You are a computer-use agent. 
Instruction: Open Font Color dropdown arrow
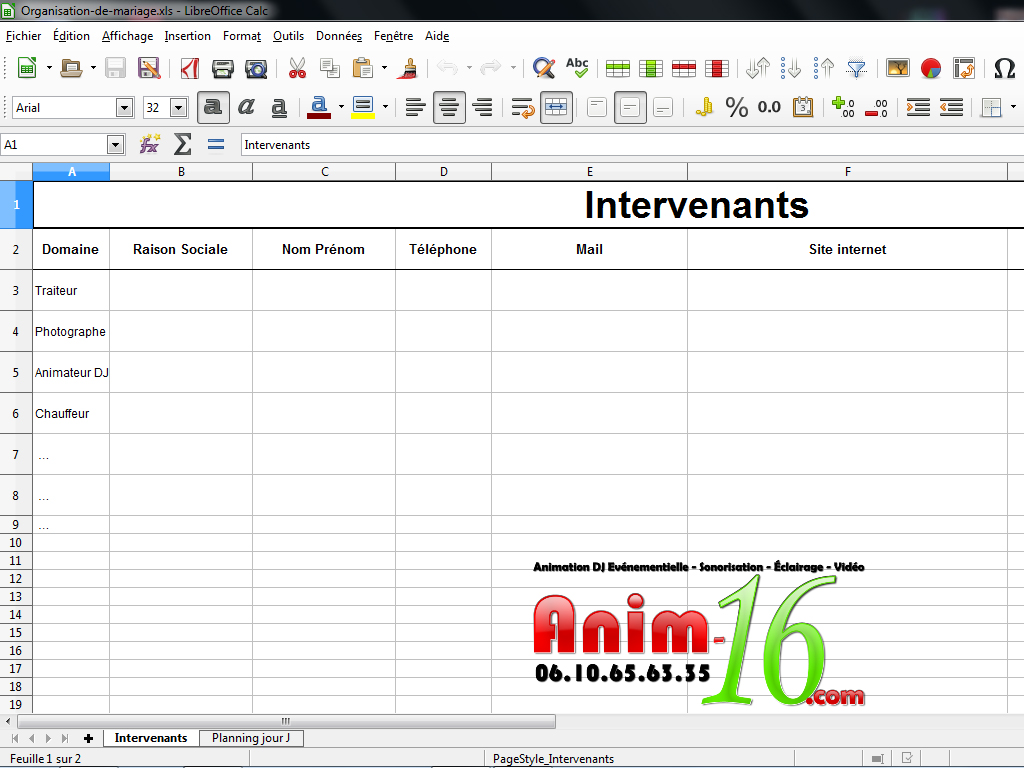pyautogui.click(x=341, y=107)
